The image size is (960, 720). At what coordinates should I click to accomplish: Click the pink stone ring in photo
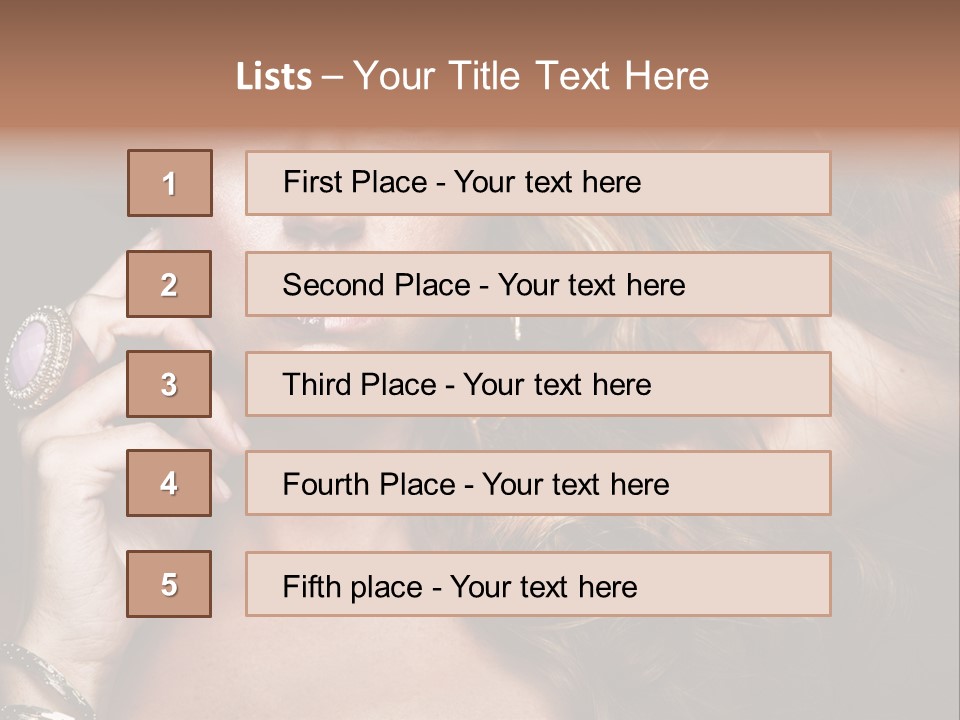click(38, 355)
